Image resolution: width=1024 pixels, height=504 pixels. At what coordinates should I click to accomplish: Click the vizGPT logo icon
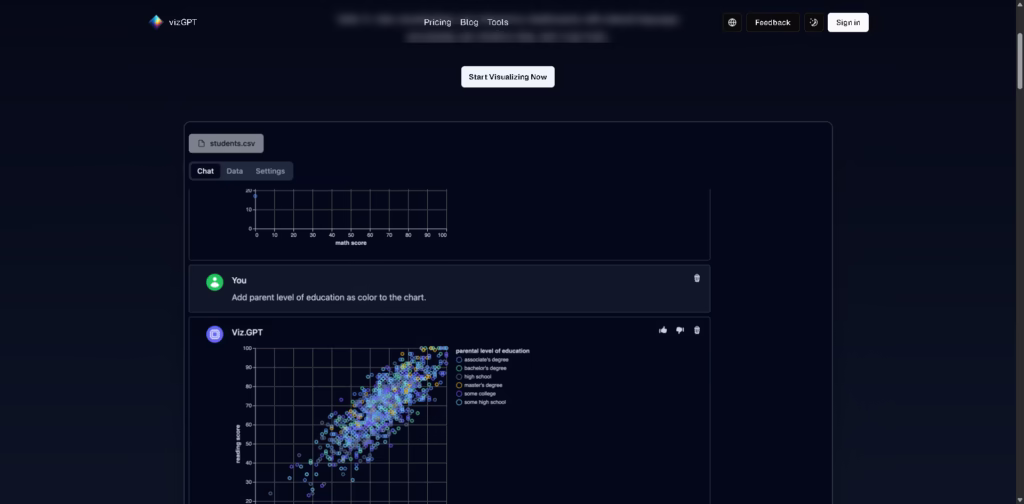click(x=155, y=22)
